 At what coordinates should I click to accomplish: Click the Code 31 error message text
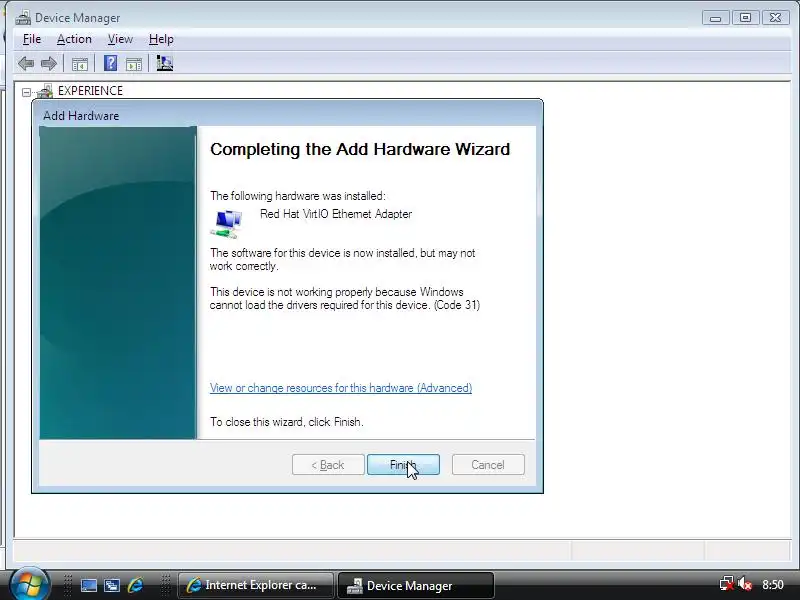tap(345, 298)
